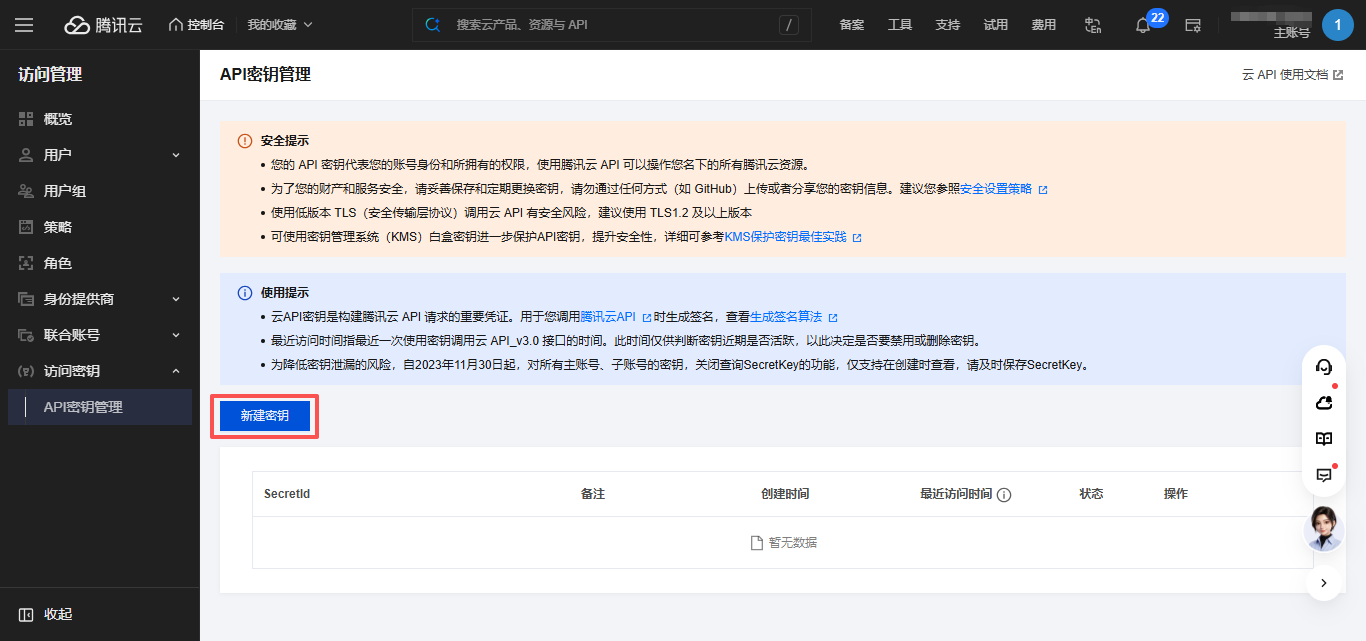Viewport: 1366px width, 641px height.
Task: Open the 试用 menu
Action: 996,25
